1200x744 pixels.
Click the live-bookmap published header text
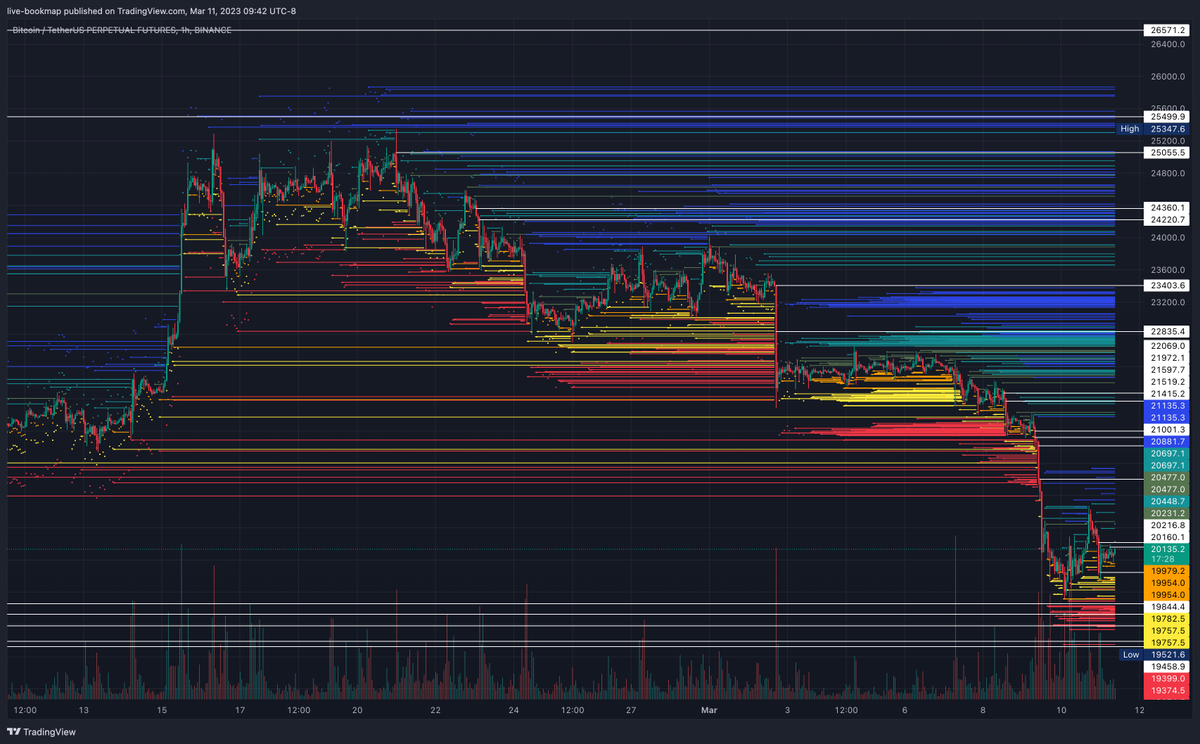(x=152, y=11)
